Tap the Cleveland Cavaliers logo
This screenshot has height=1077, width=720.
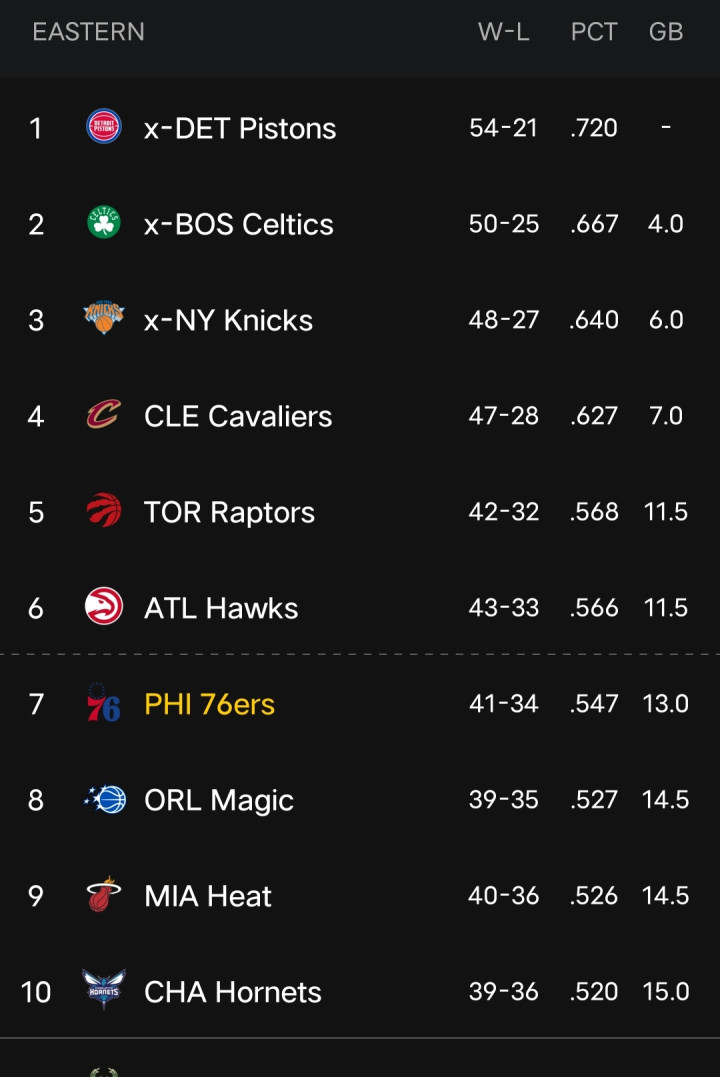pos(103,415)
